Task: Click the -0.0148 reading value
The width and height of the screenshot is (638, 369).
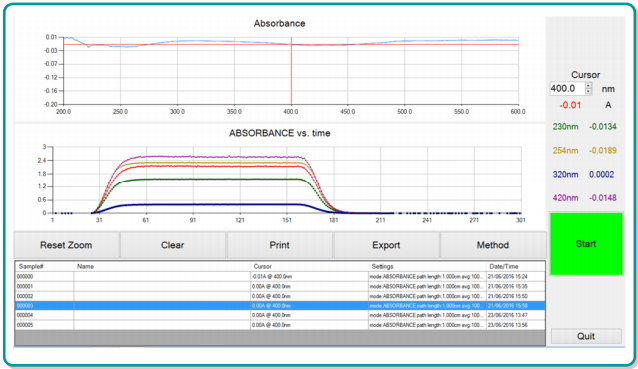Action: point(603,198)
